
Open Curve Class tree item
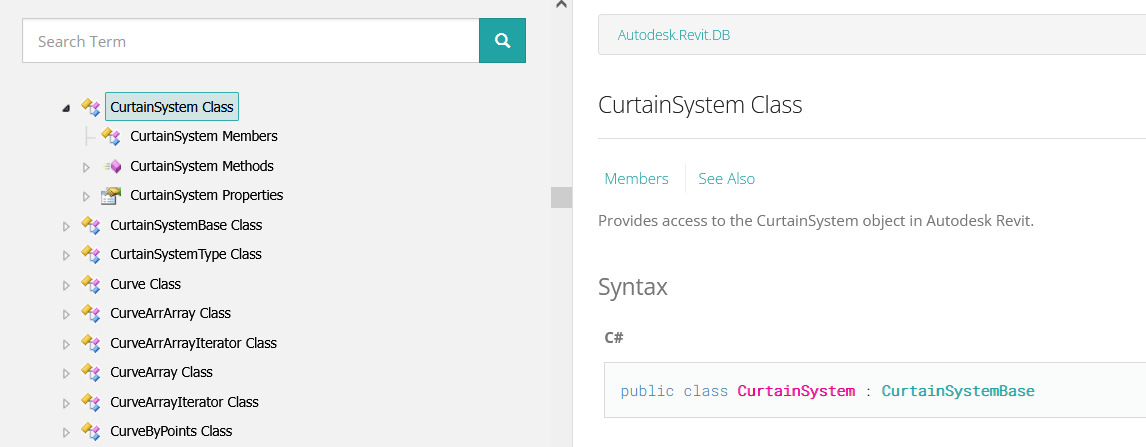[x=145, y=284]
